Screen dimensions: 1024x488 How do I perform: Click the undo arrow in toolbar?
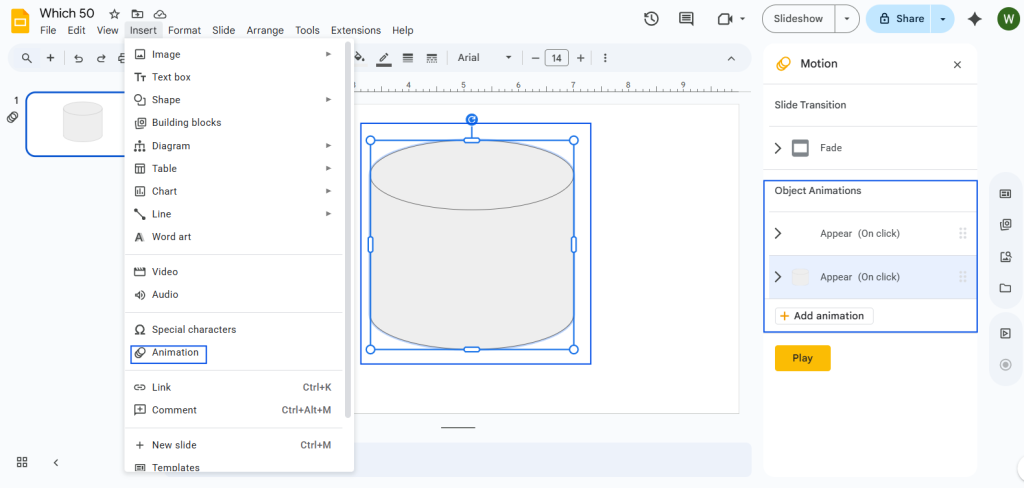(78, 58)
